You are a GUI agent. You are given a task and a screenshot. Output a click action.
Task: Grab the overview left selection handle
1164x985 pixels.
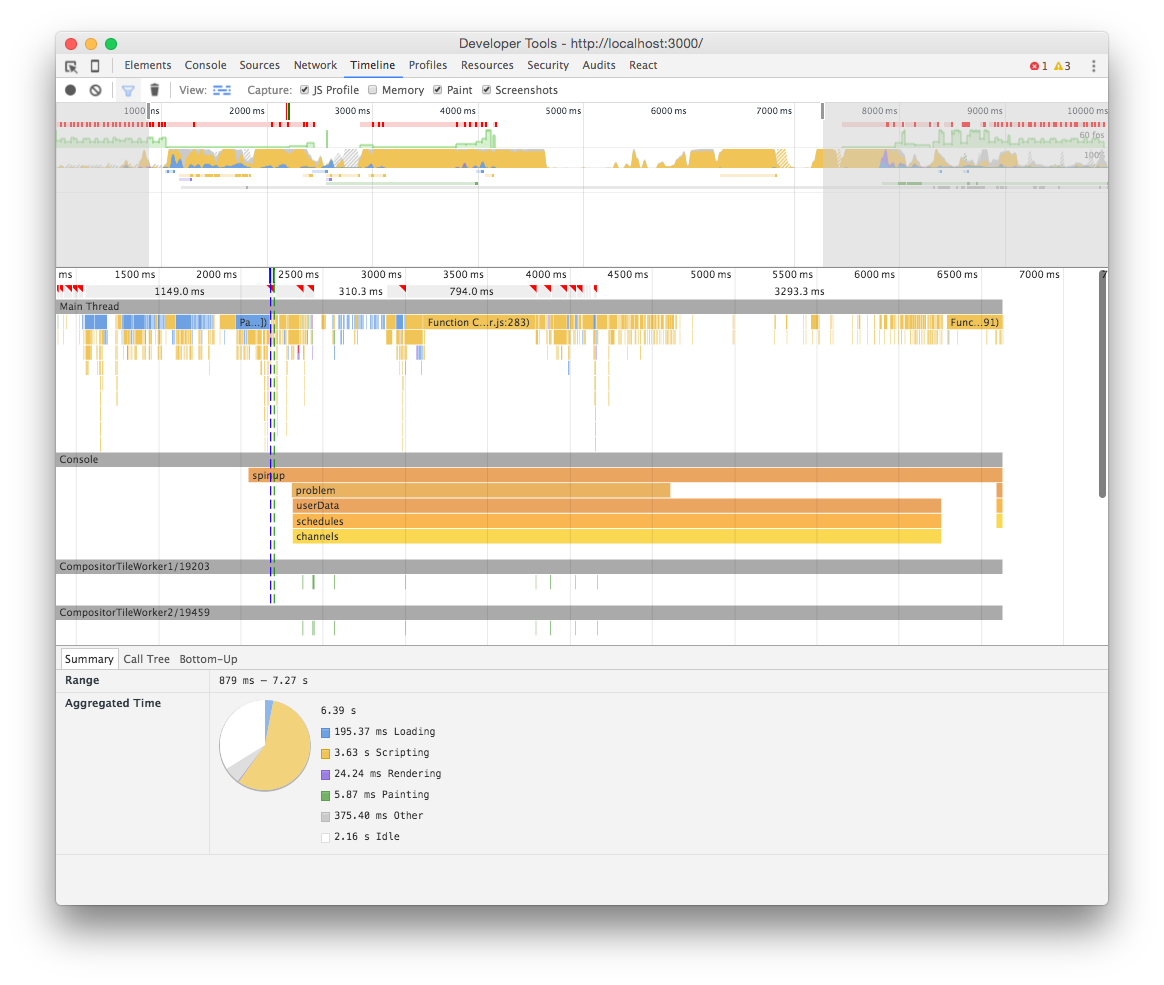tap(148, 111)
